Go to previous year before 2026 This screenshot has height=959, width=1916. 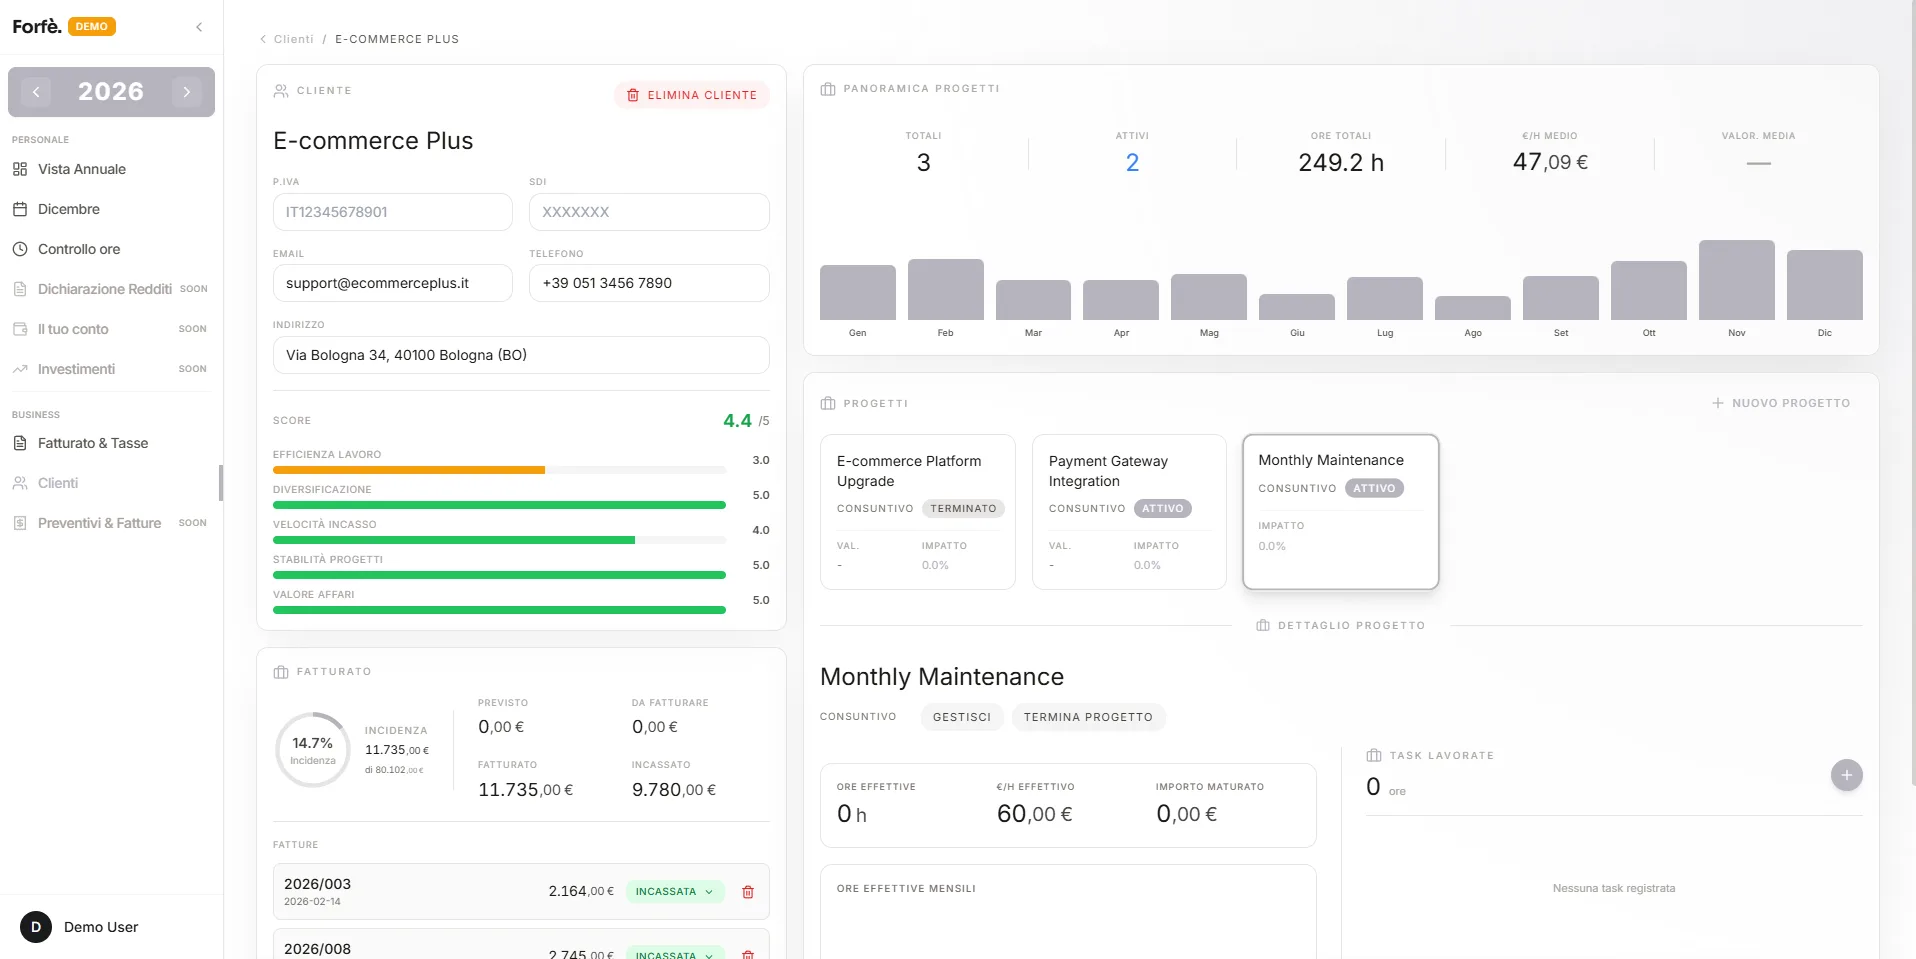click(x=36, y=92)
